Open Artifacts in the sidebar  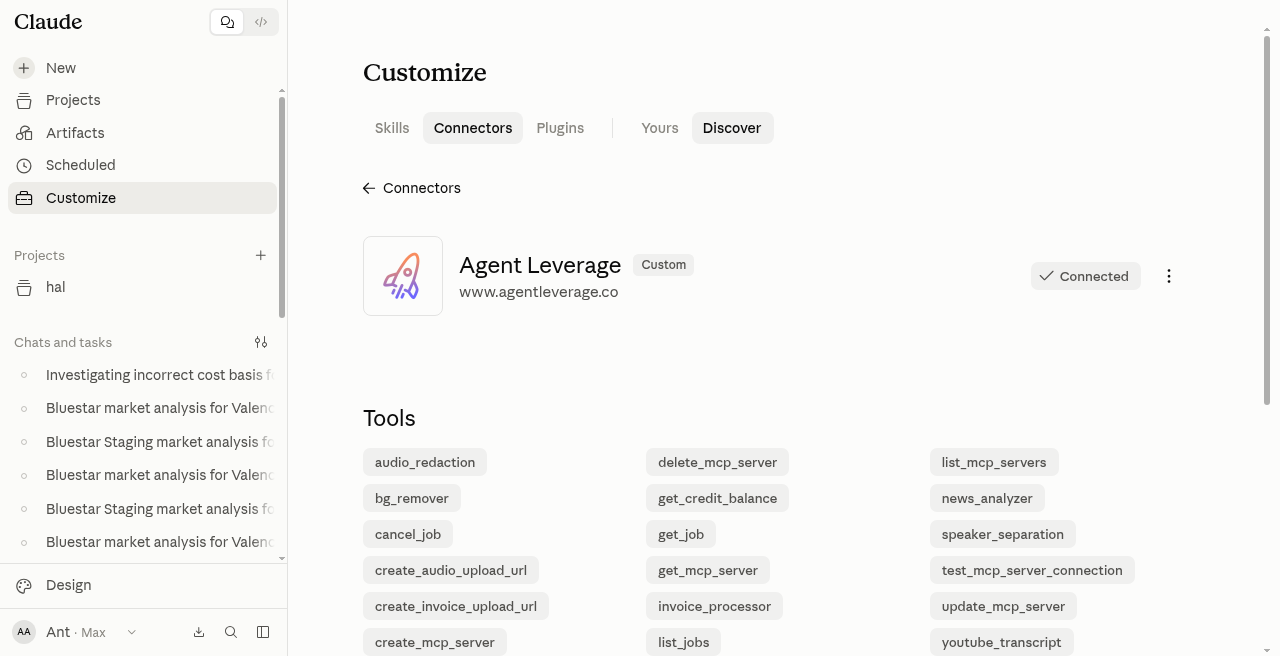pyautogui.click(x=142, y=133)
